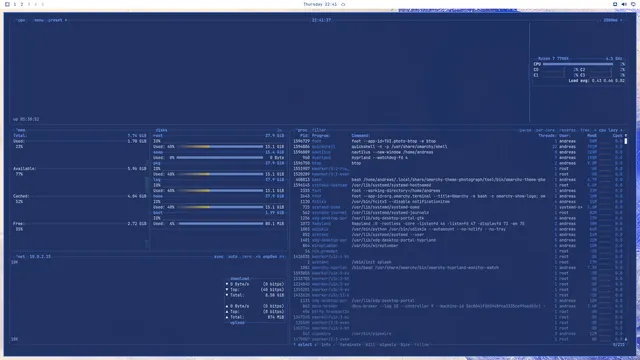
Task: Click the Program column header
Action: 321,136
